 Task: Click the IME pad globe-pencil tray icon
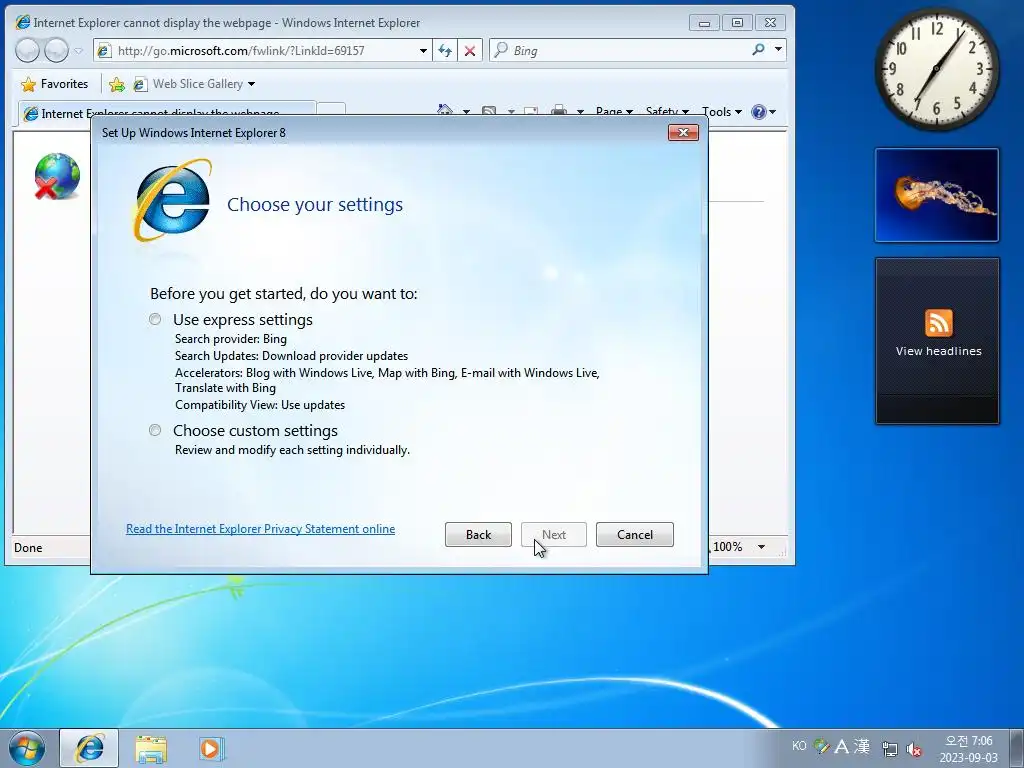click(821, 746)
